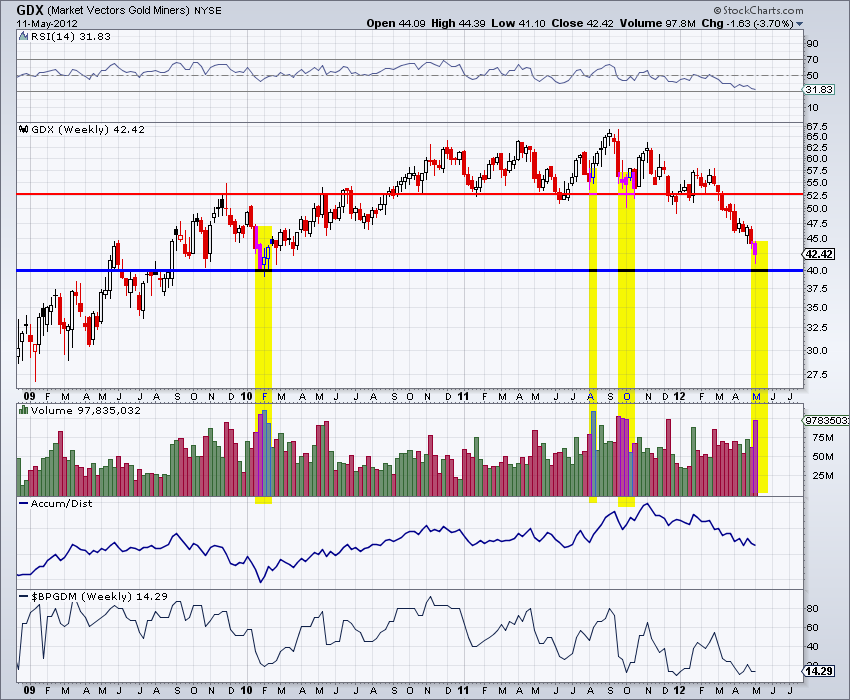The height and width of the screenshot is (700, 850).
Task: Click the 70 label on the RSI axis
Action: [813, 60]
